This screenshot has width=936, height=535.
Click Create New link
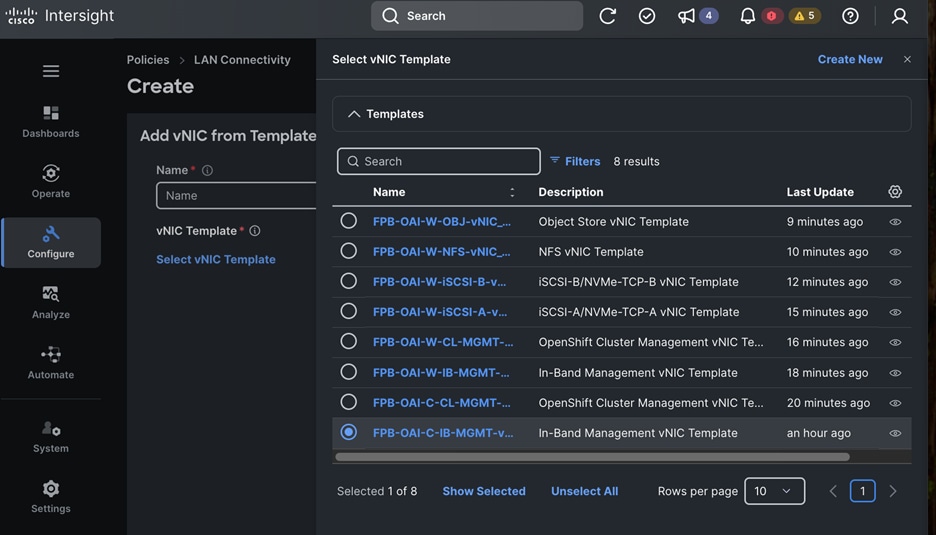pos(850,59)
